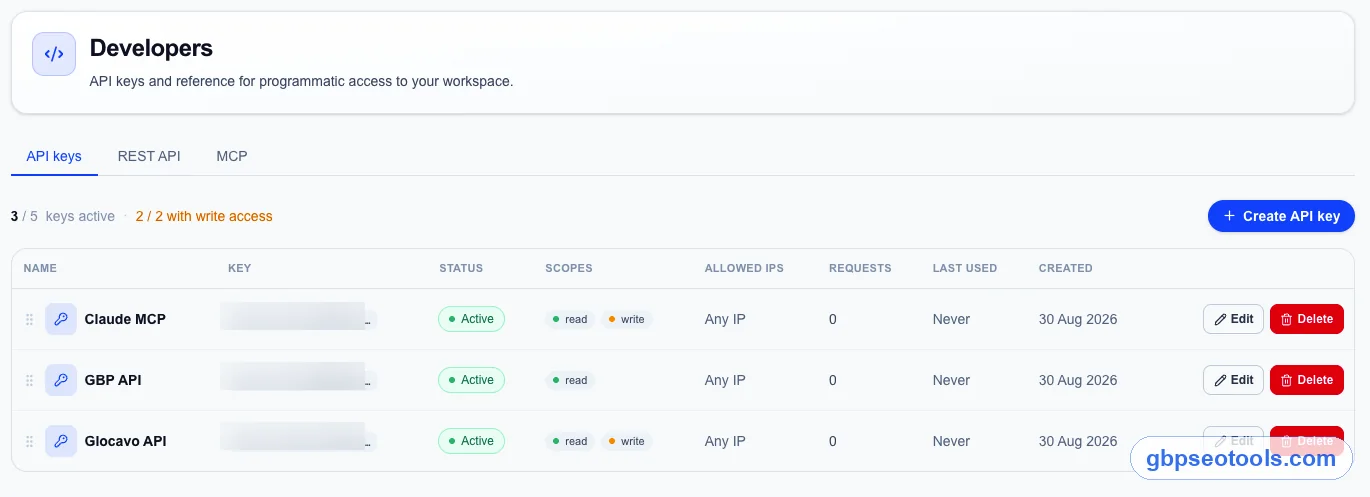Click 'Any IP' in the GBP API row

click(x=725, y=380)
